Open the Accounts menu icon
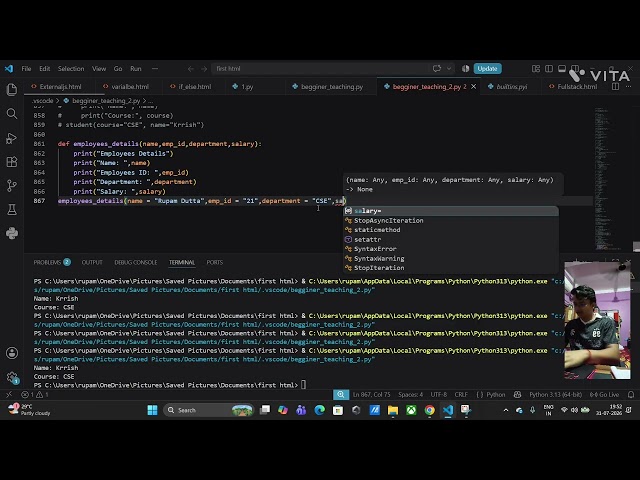Screen dimensions: 640x480 (12, 353)
